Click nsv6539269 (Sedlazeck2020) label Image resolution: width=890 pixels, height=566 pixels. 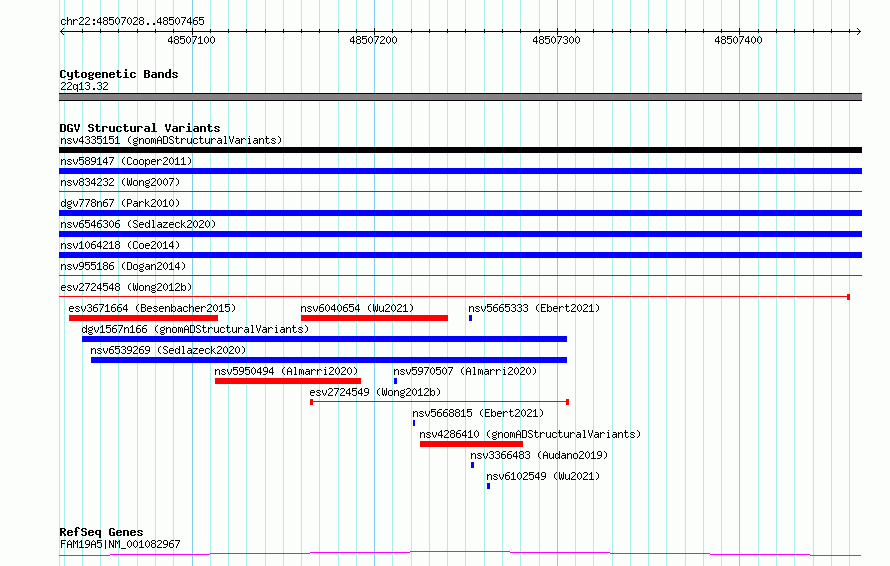168,350
